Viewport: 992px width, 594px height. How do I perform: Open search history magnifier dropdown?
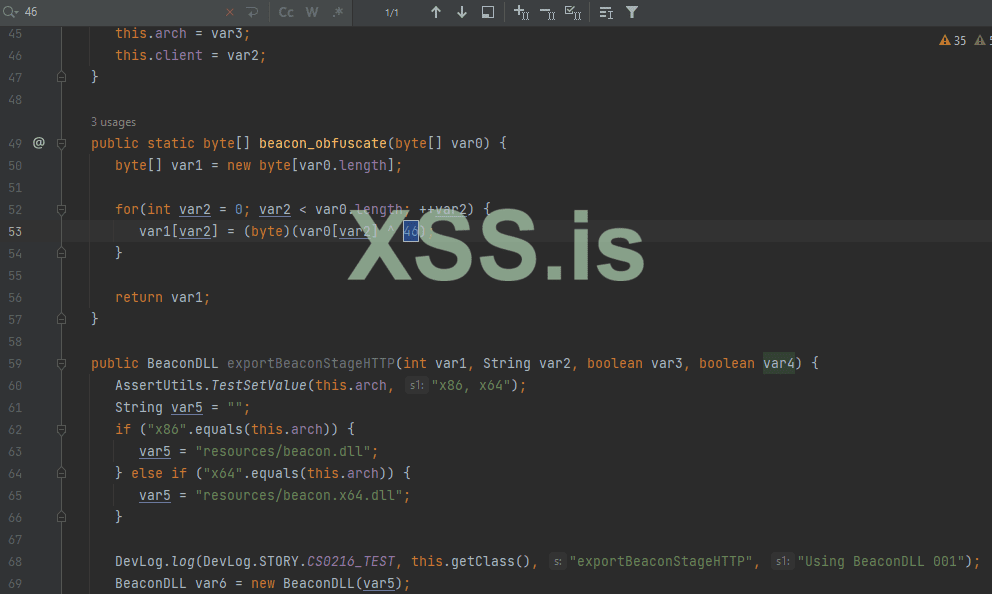tap(11, 12)
